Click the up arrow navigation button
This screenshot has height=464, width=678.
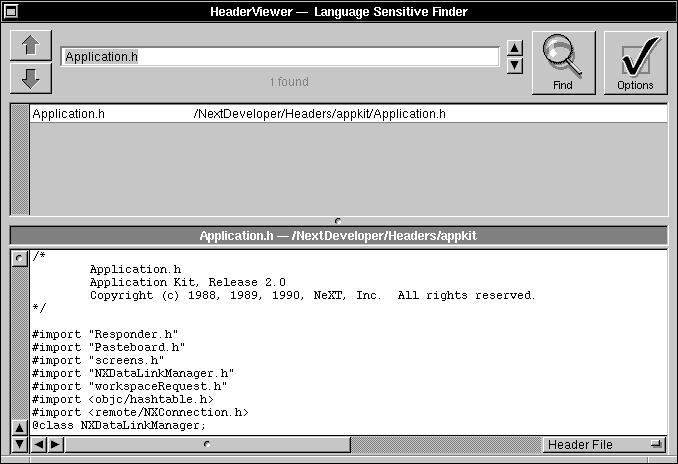coord(31,45)
